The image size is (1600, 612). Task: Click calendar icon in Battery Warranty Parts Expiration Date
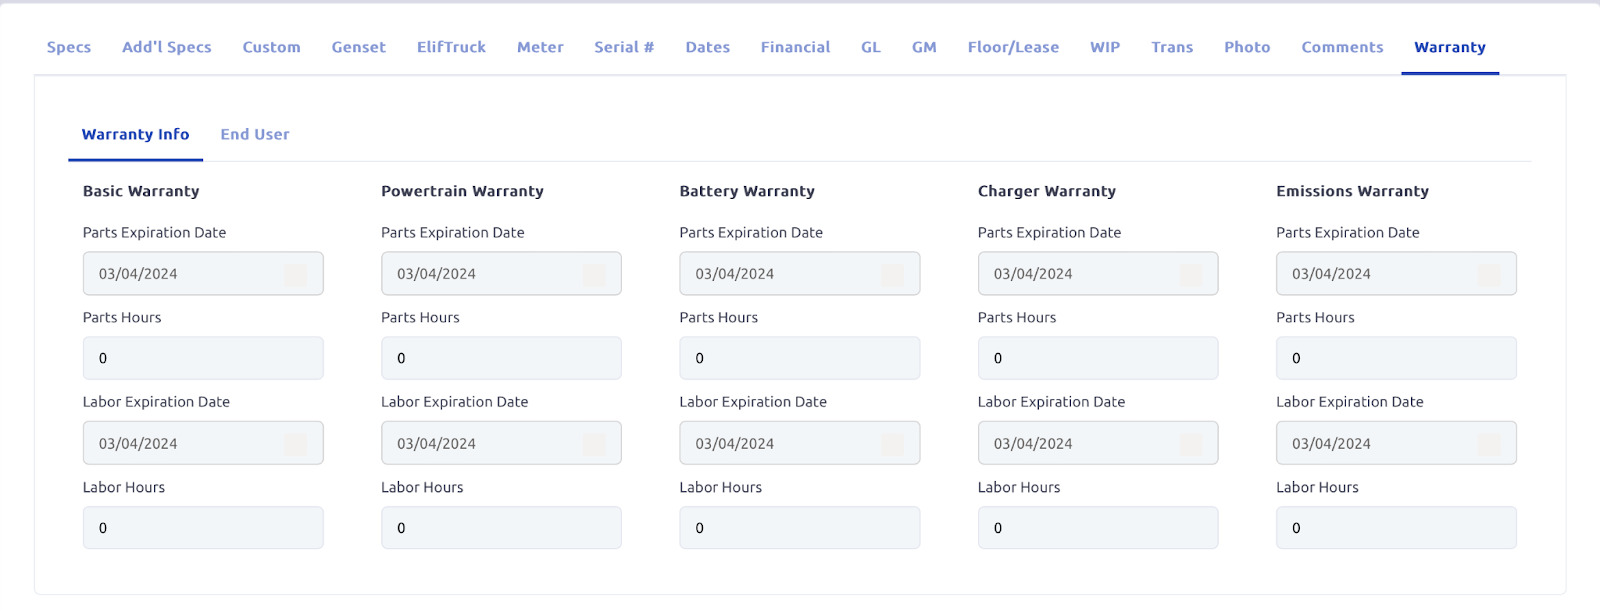(892, 274)
